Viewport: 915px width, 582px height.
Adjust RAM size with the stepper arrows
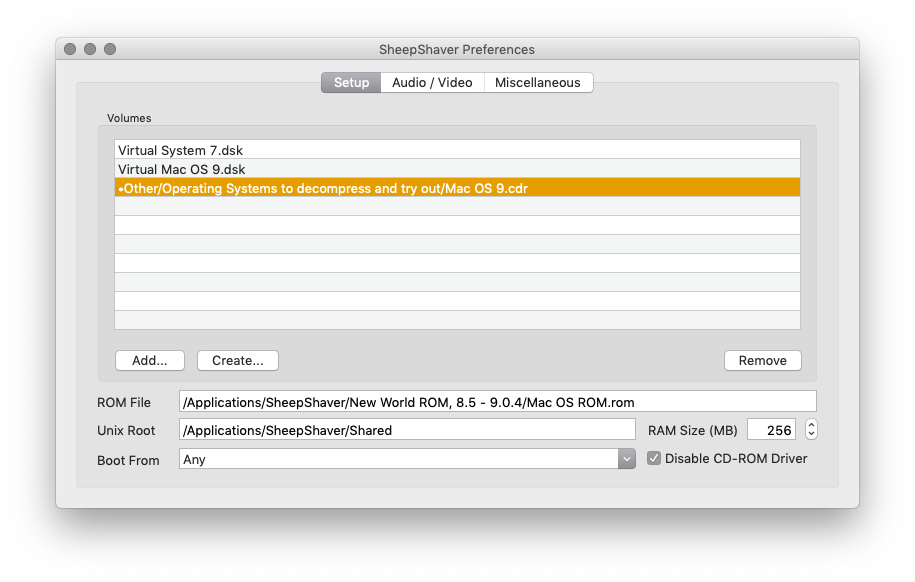[811, 430]
